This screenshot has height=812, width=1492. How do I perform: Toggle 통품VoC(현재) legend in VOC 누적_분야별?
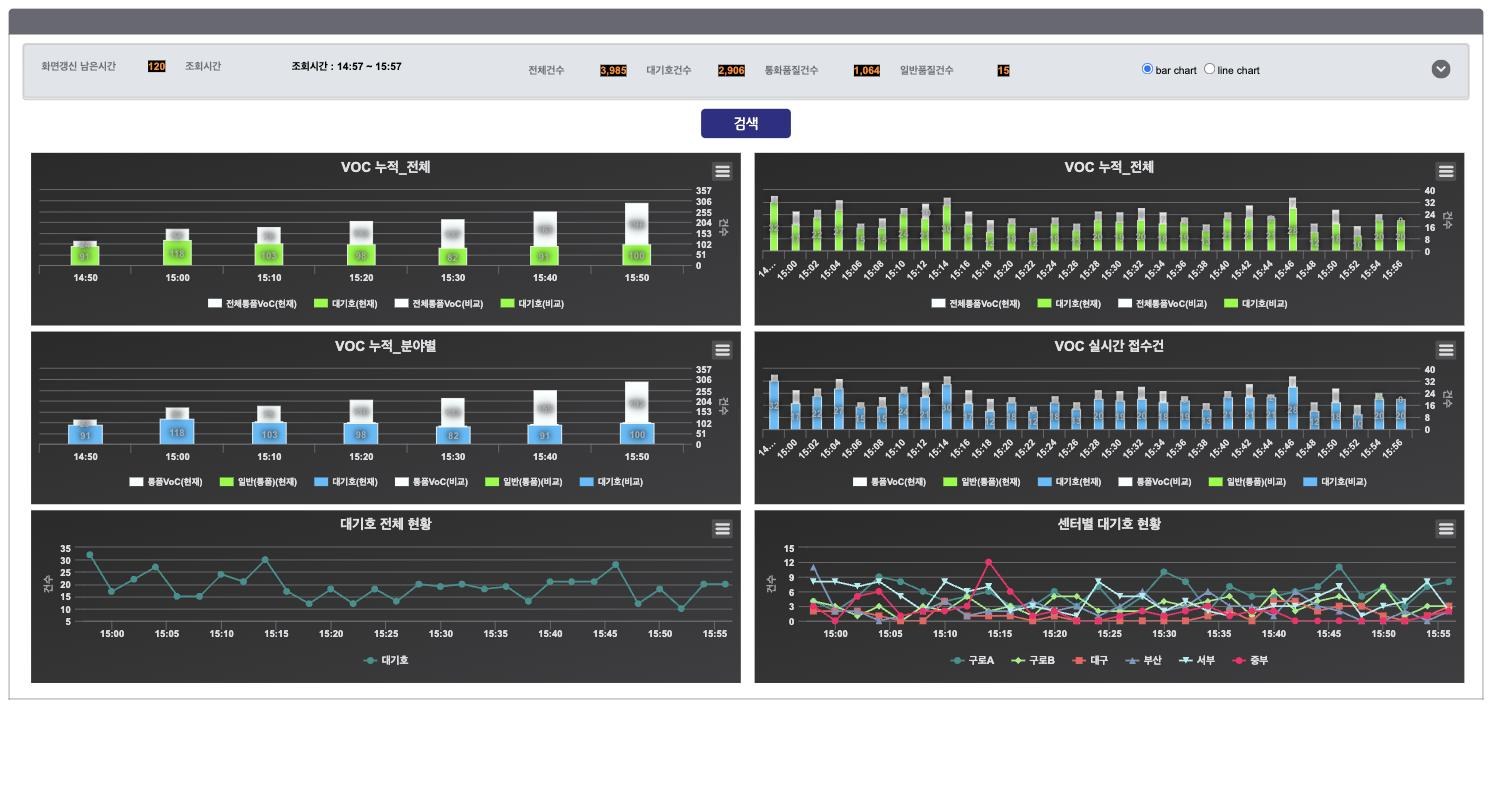point(166,482)
